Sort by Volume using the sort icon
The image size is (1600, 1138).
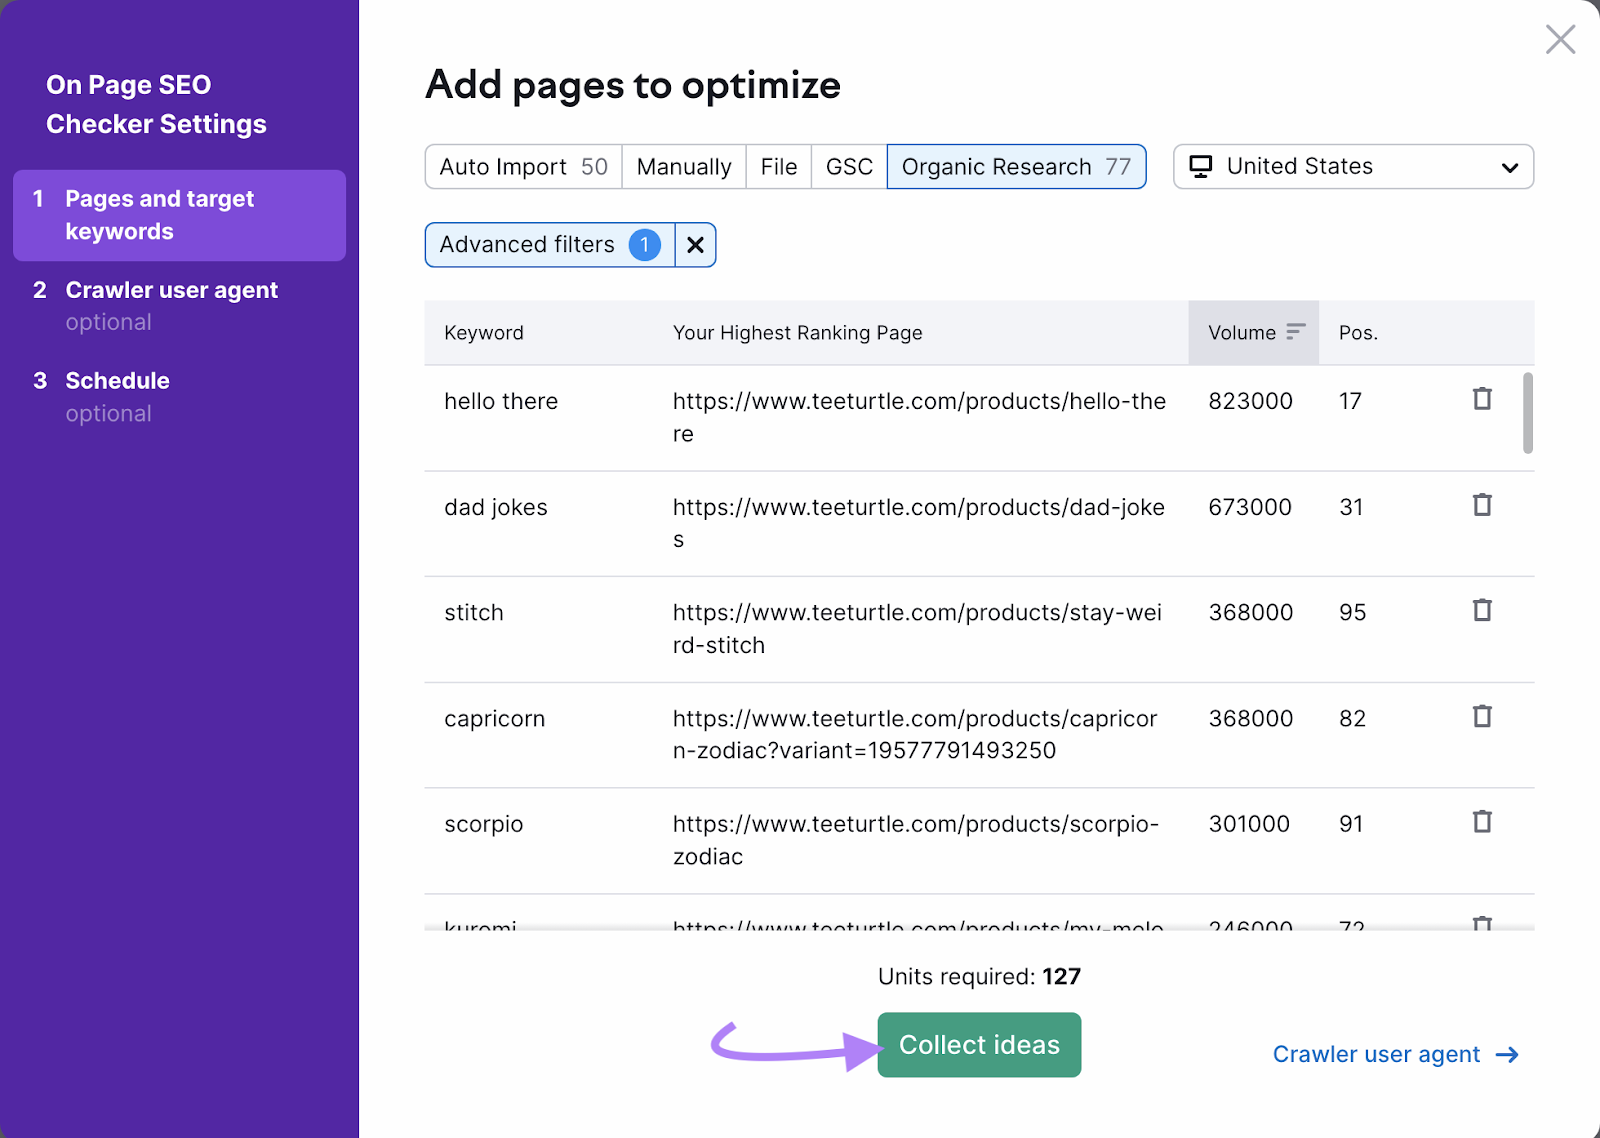click(1296, 332)
